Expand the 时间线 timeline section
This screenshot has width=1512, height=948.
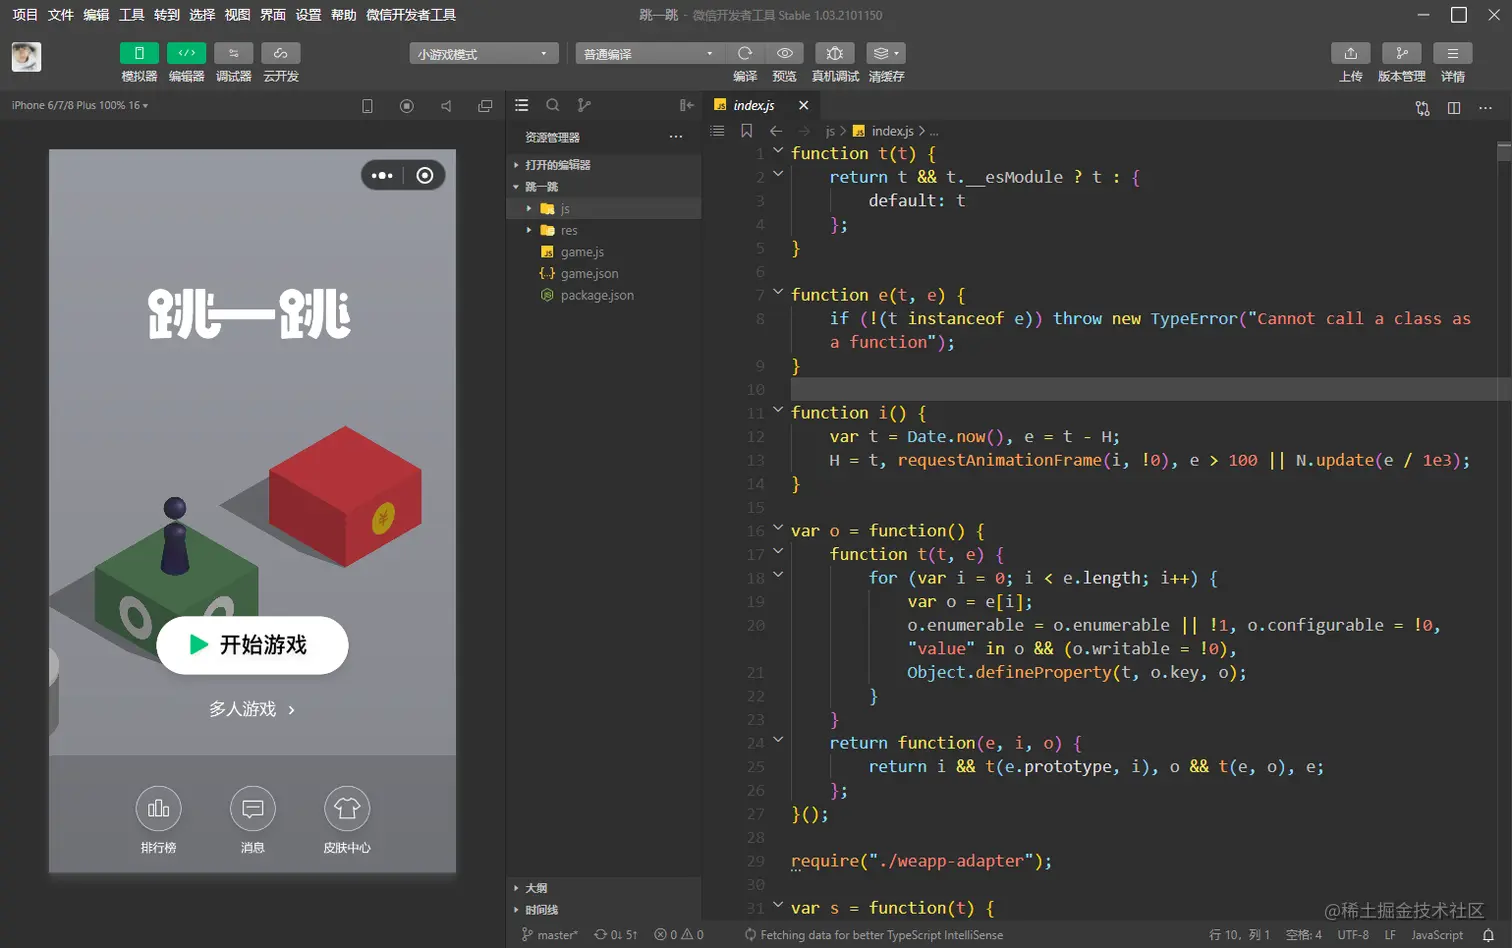click(x=604, y=910)
